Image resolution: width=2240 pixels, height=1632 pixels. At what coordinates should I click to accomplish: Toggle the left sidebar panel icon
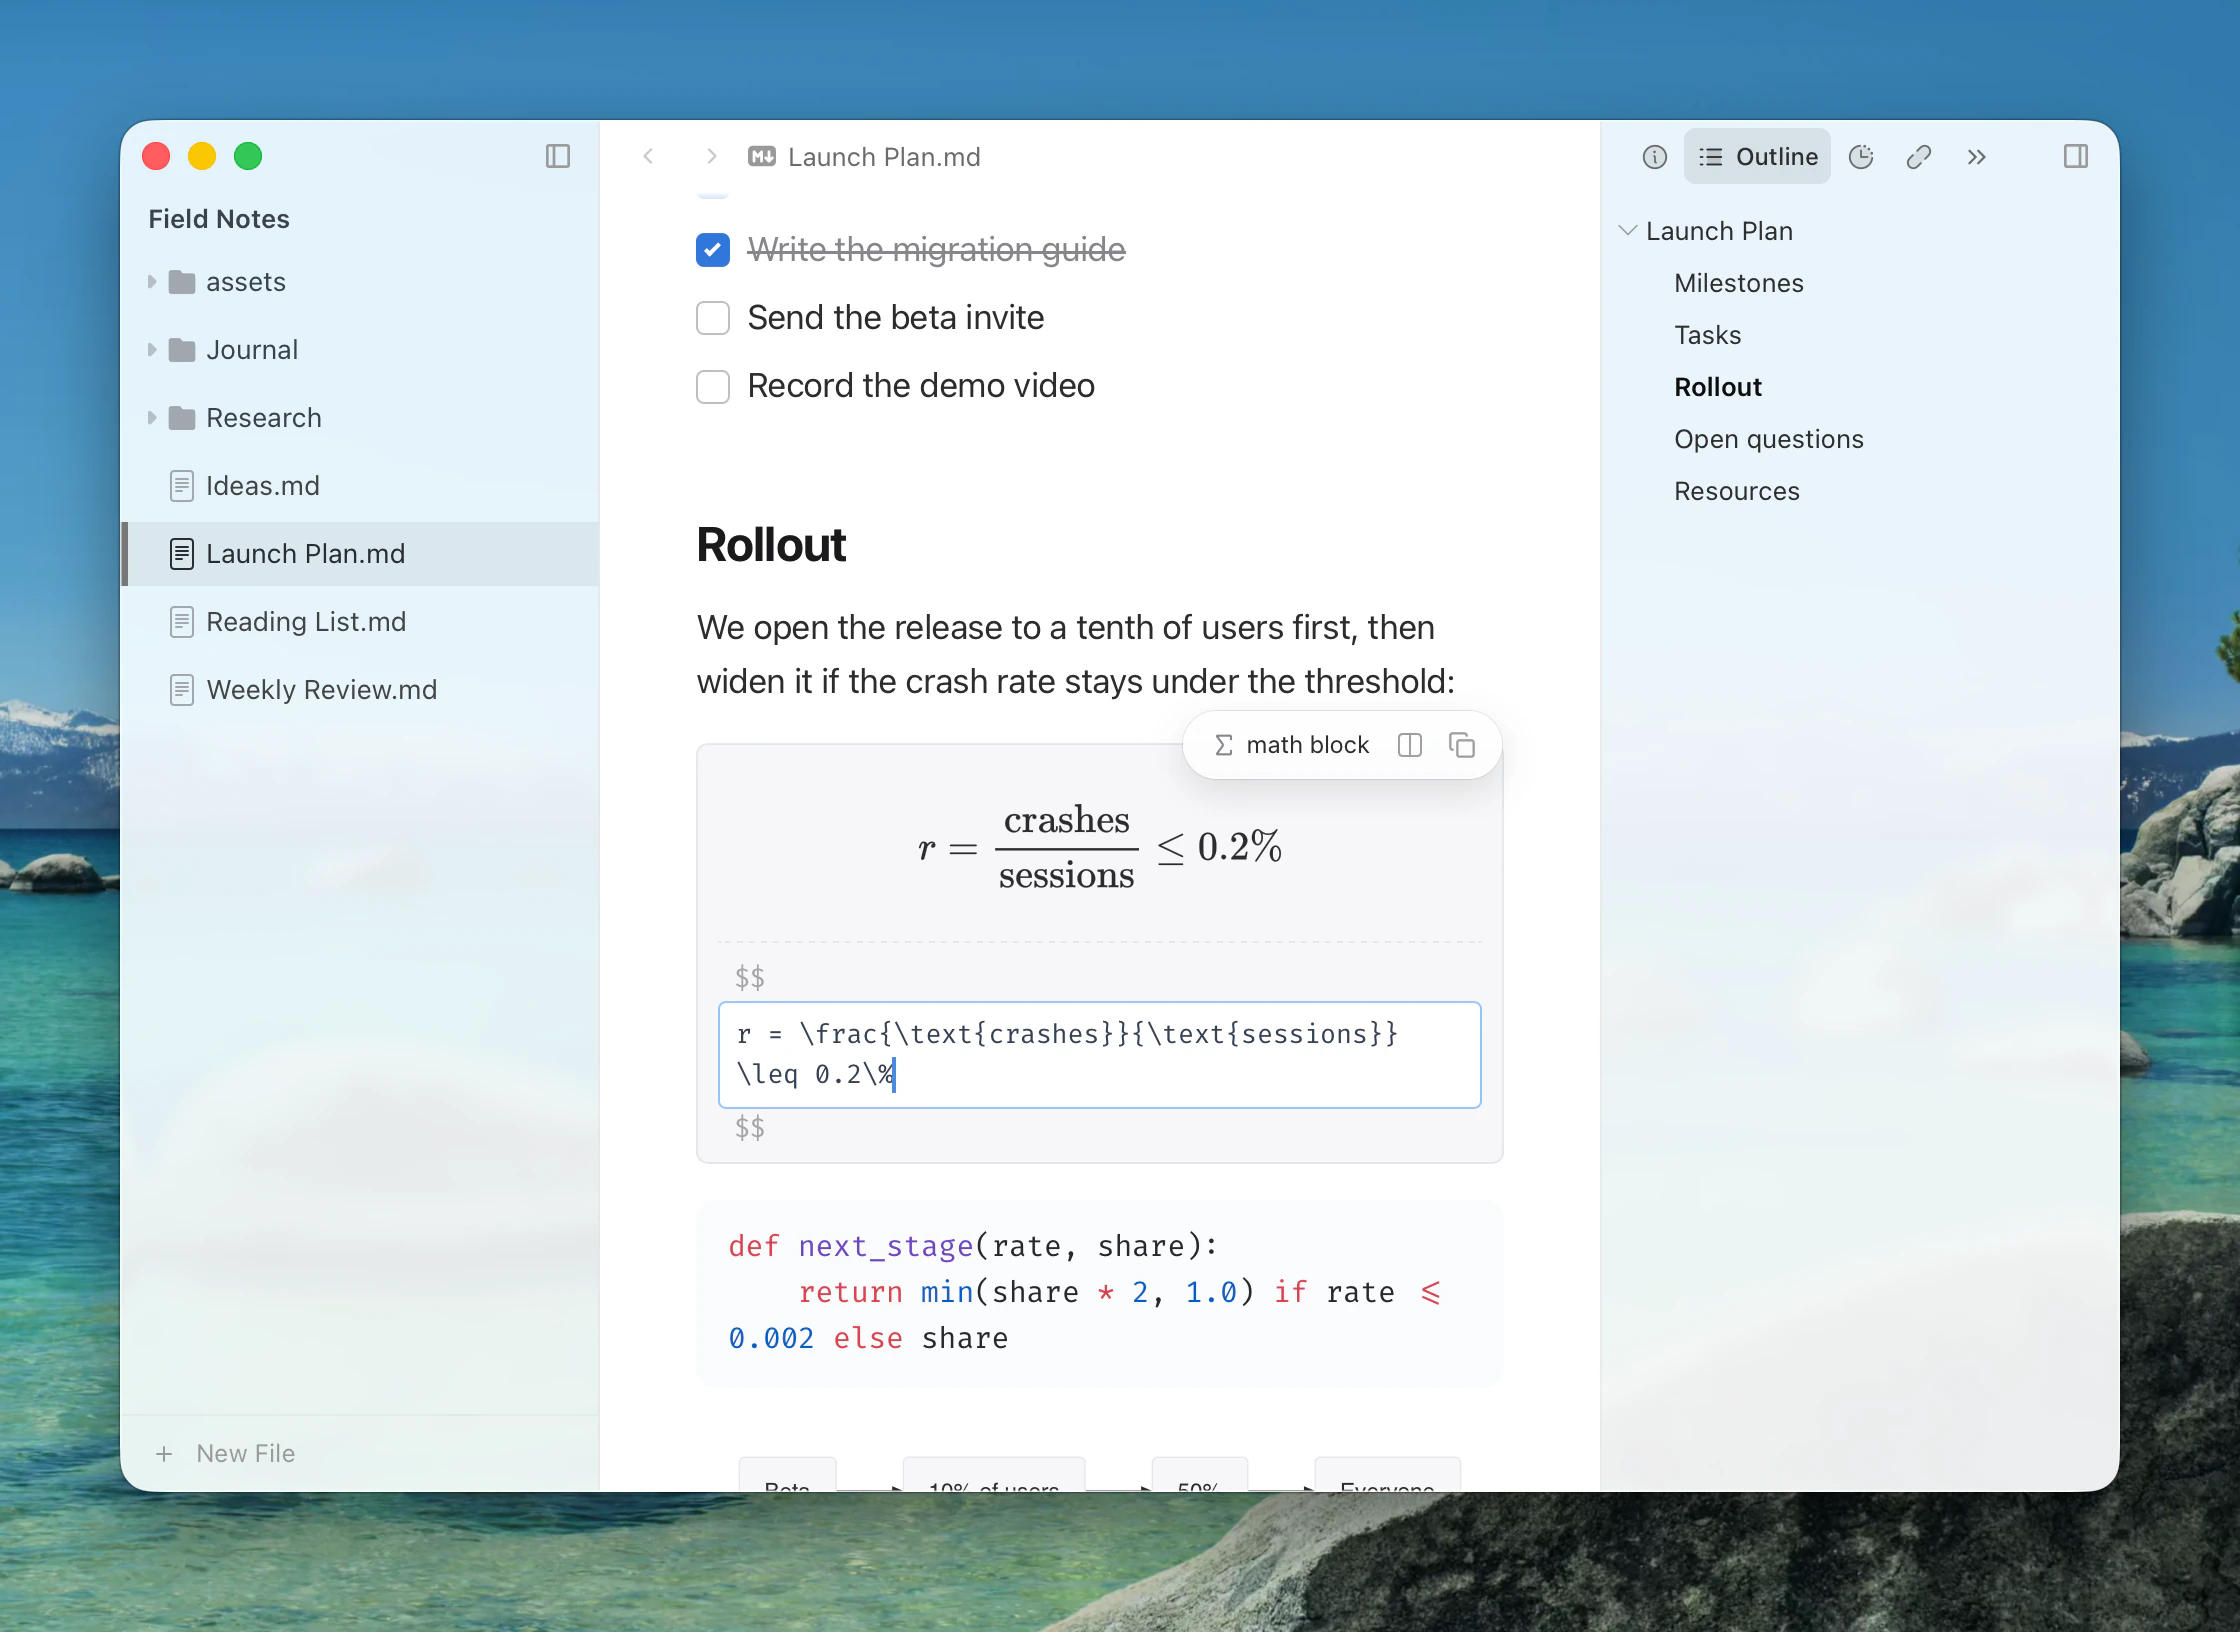558,156
